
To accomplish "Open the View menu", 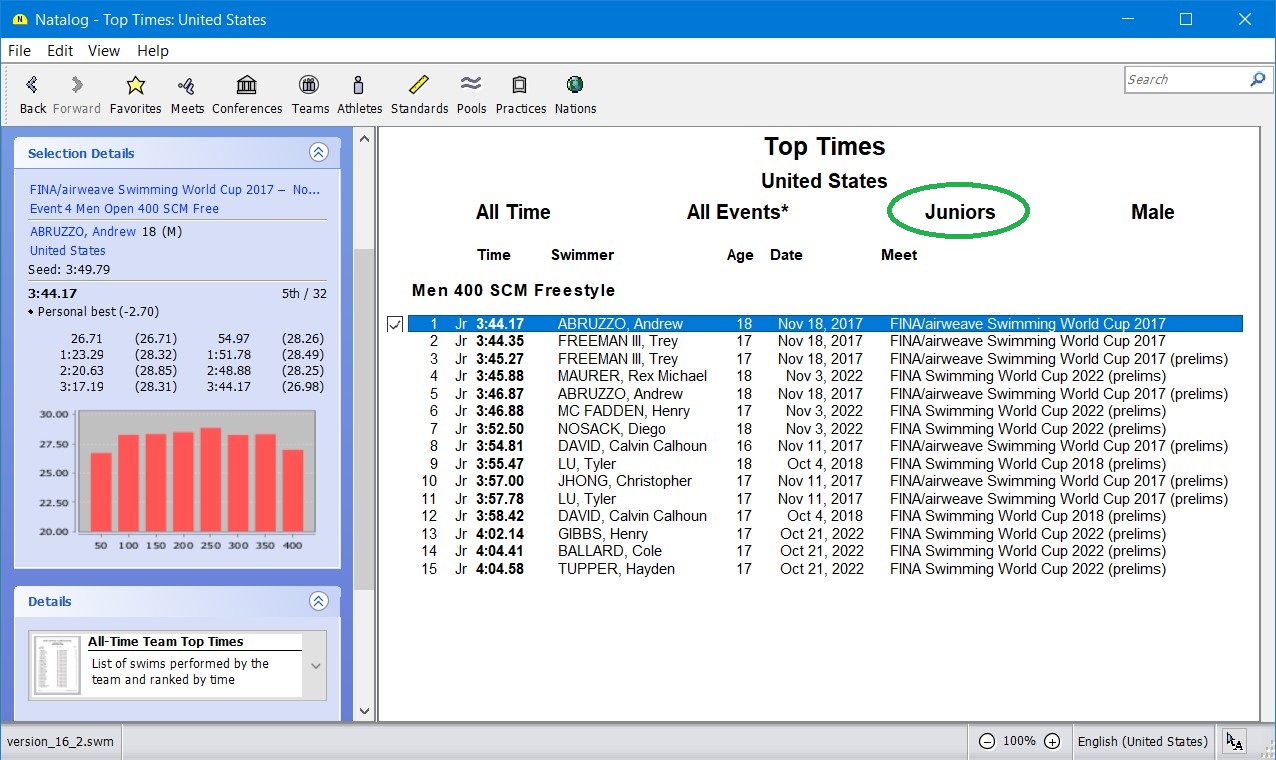I will click(x=104, y=51).
